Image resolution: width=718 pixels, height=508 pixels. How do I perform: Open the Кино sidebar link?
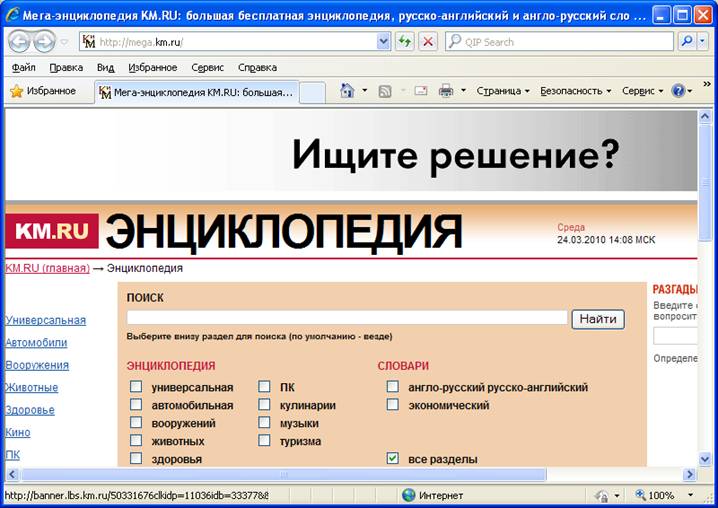(18, 432)
